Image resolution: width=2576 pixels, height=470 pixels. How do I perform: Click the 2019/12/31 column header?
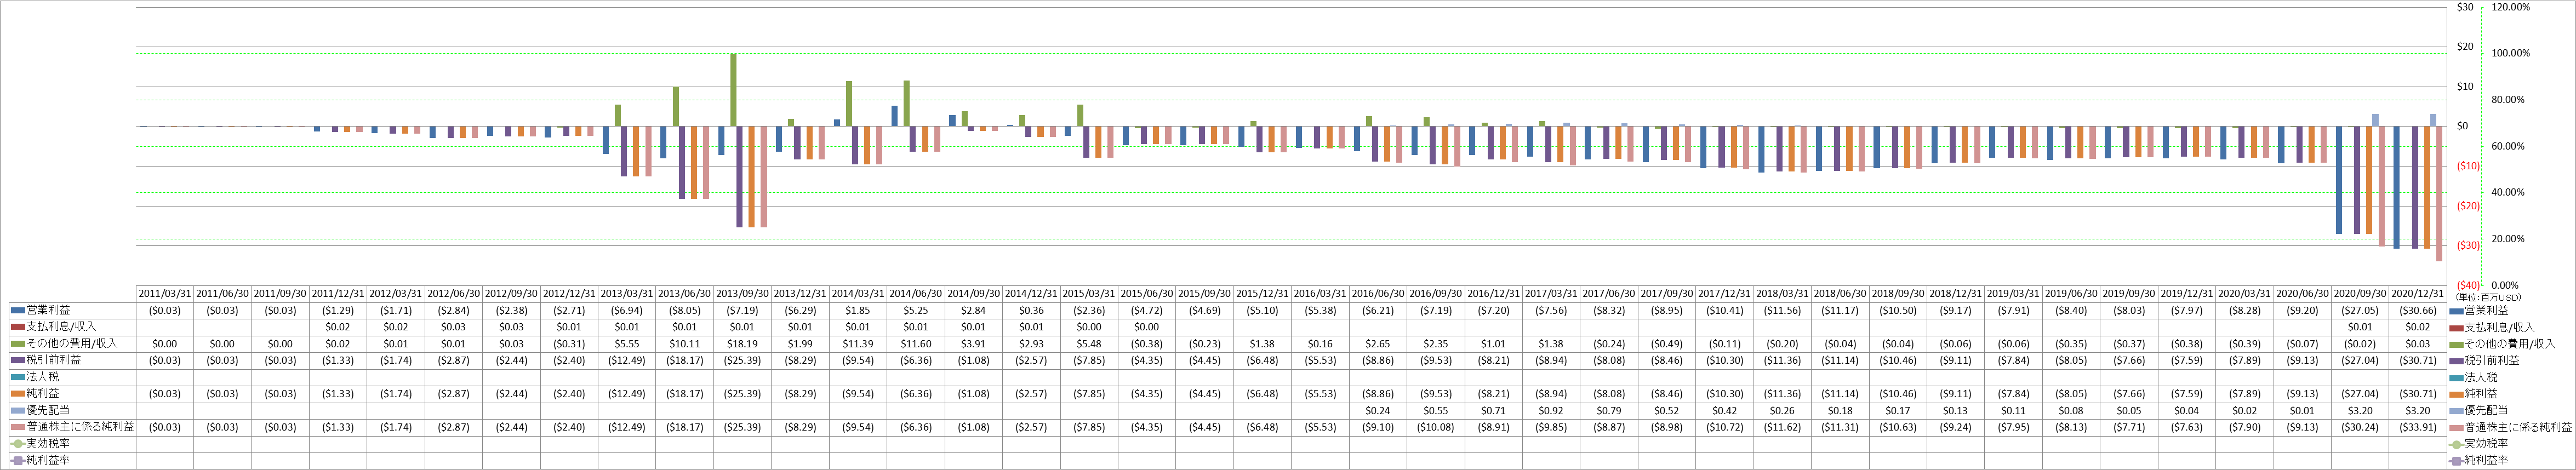pyautogui.click(x=2187, y=294)
